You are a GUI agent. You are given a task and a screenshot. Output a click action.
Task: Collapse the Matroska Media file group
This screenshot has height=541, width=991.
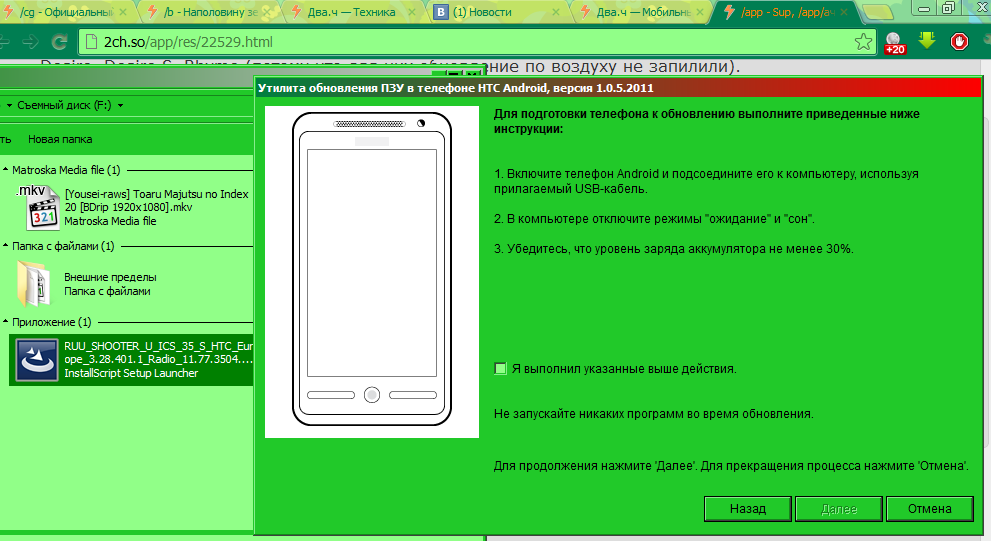pos(6,169)
